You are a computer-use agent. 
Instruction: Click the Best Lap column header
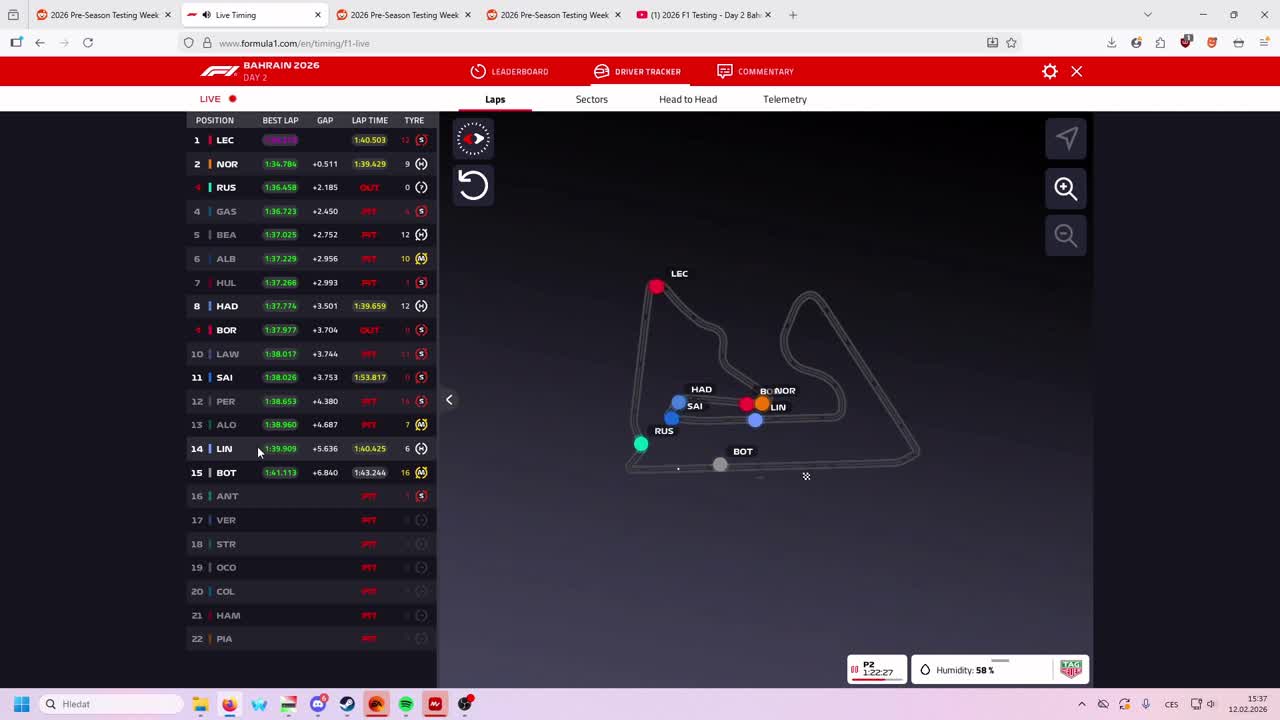click(280, 120)
